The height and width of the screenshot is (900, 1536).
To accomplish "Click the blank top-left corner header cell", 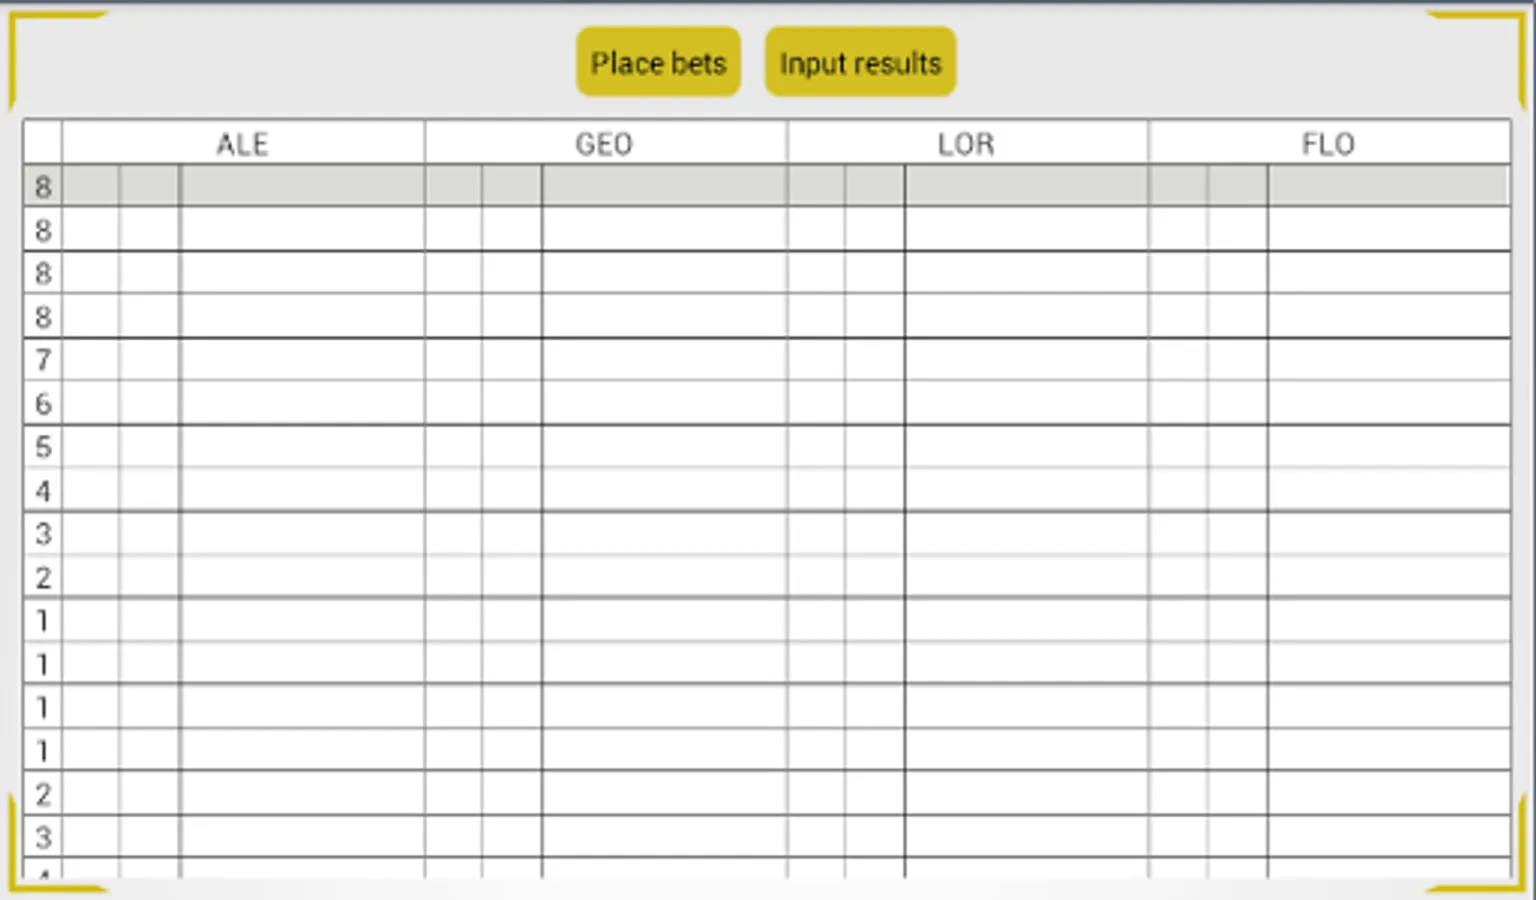I will [x=43, y=143].
